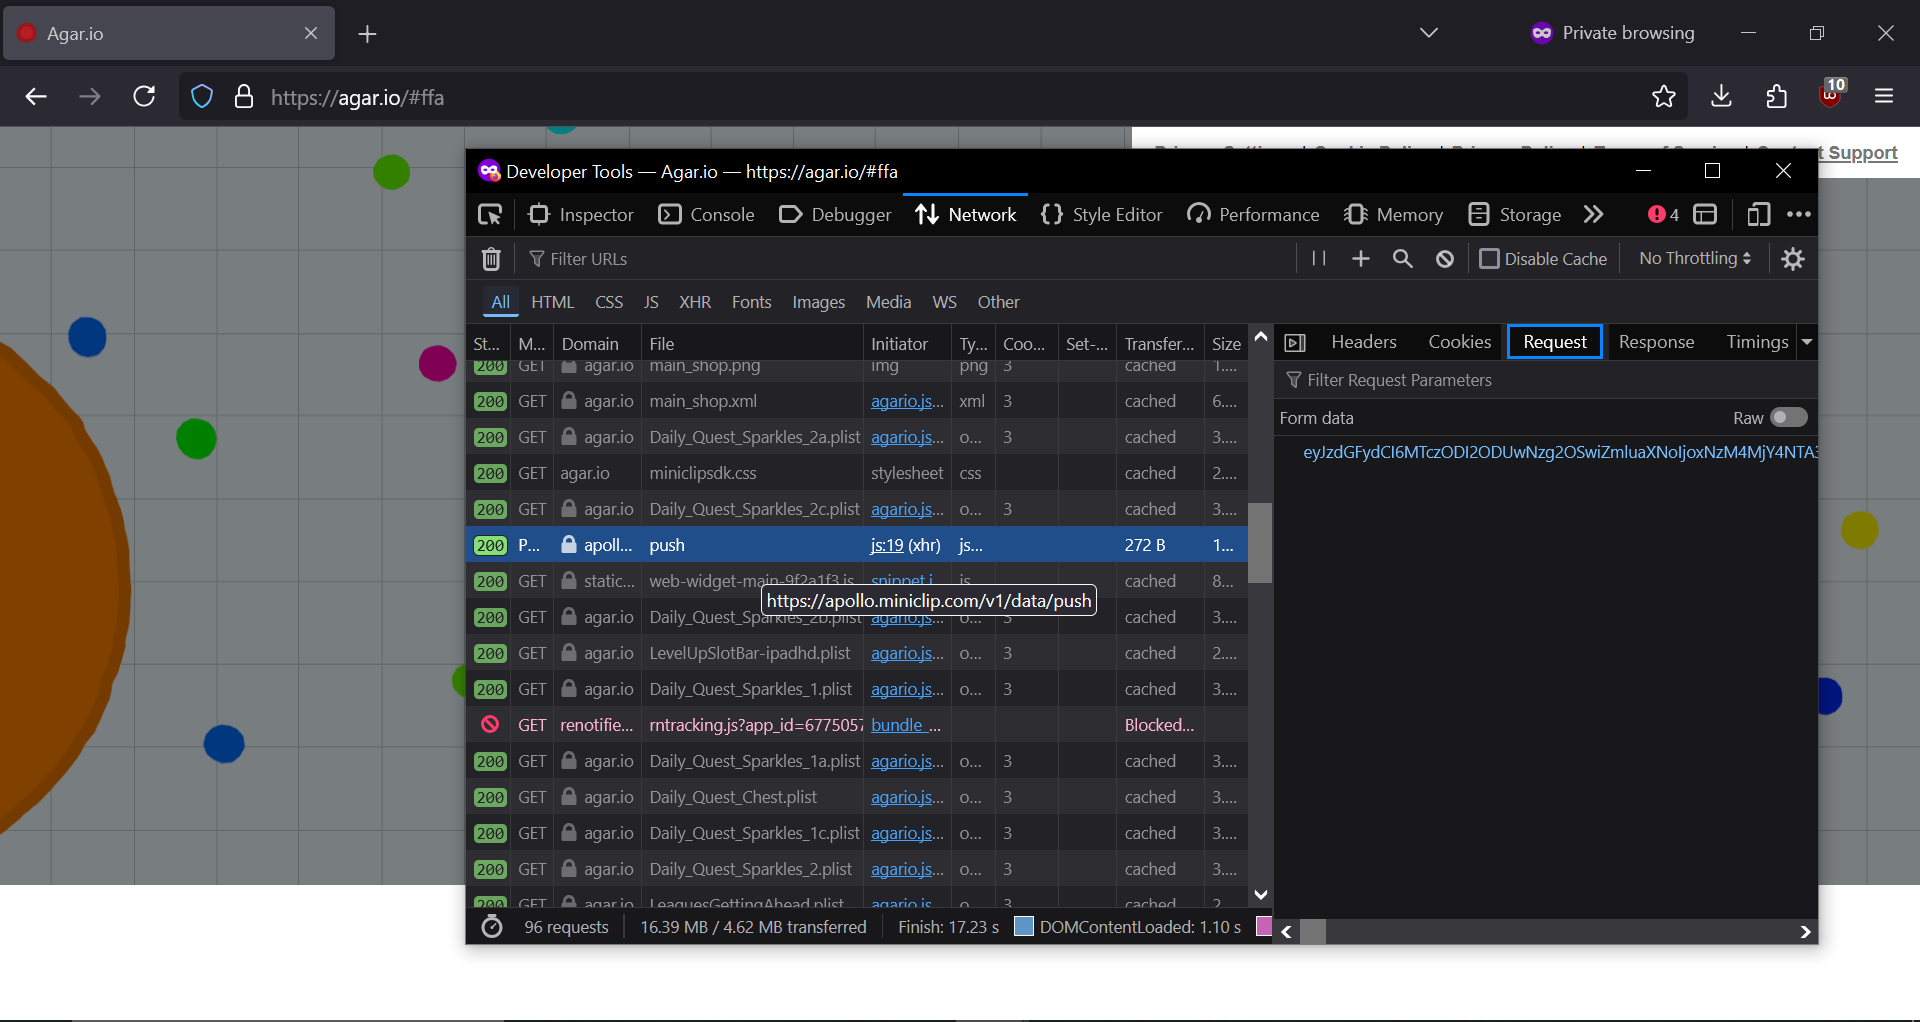Bookmark this page with the star icon
Viewport: 1920px width, 1022px height.
(x=1664, y=97)
